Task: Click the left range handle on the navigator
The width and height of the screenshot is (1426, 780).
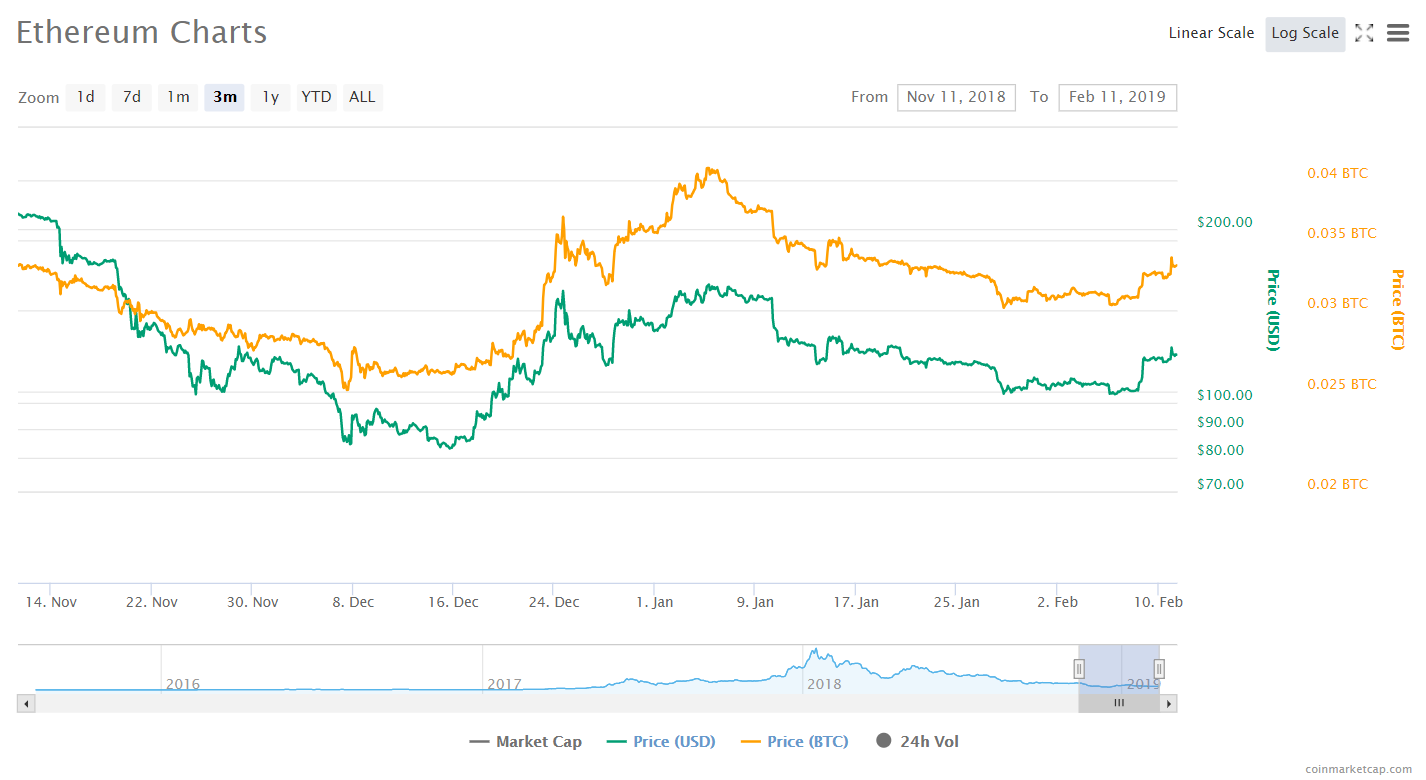Action: point(1079,667)
